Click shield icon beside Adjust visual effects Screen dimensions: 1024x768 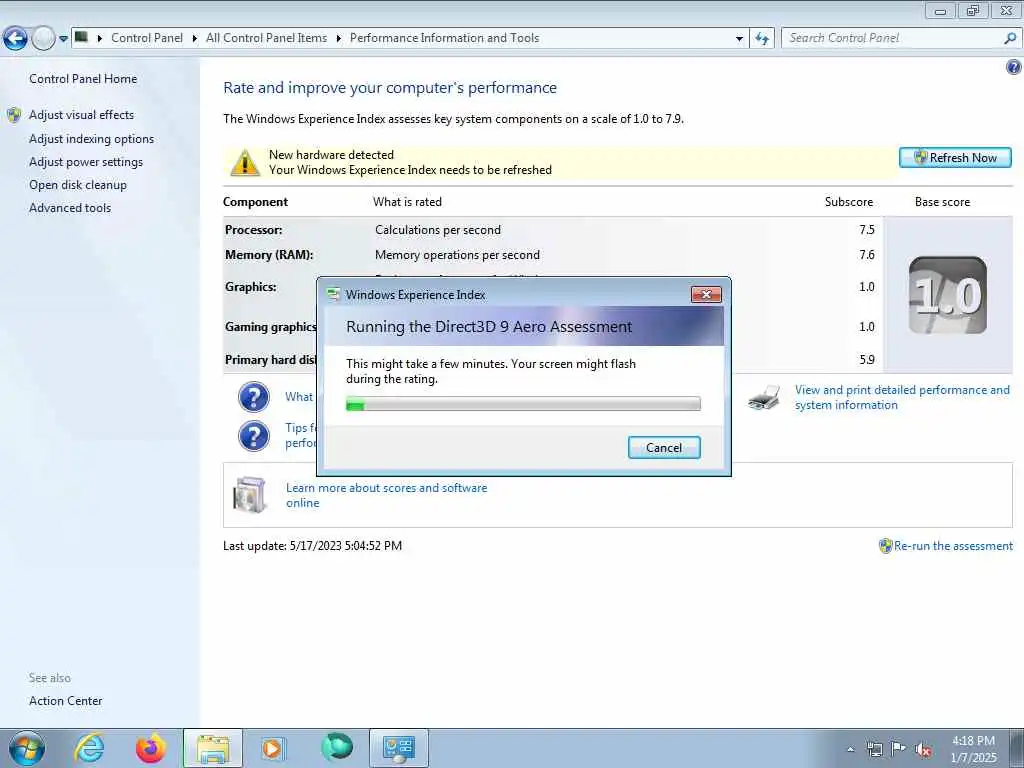click(14, 116)
